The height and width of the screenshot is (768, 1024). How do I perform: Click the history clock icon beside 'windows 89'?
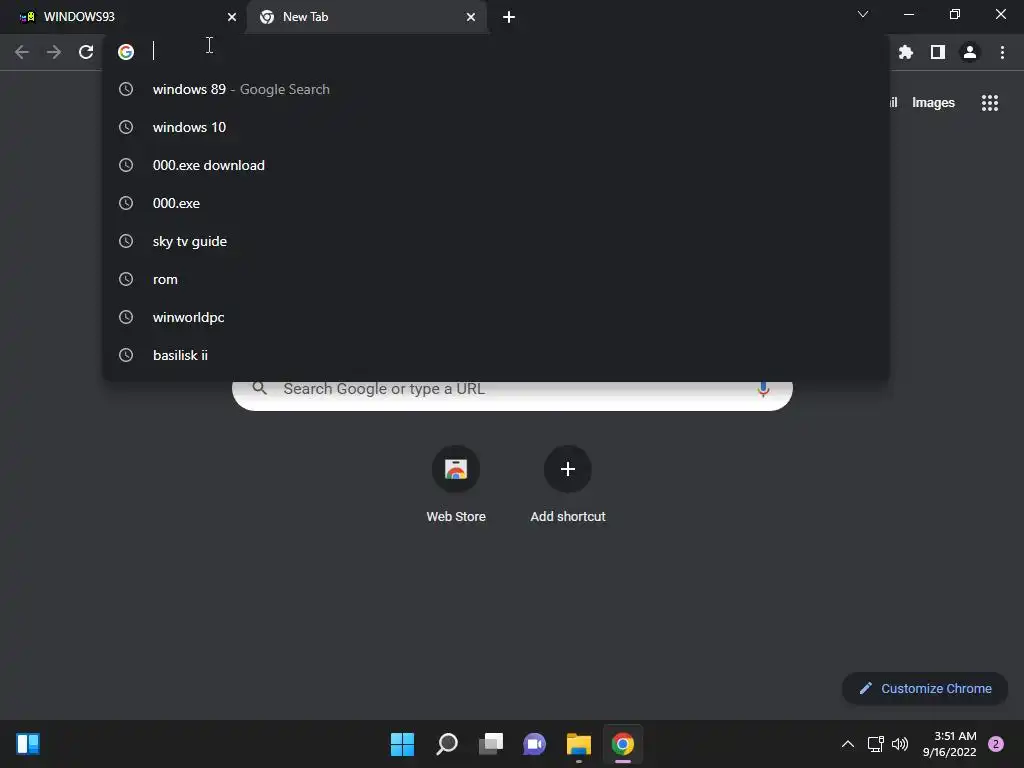tap(126, 89)
